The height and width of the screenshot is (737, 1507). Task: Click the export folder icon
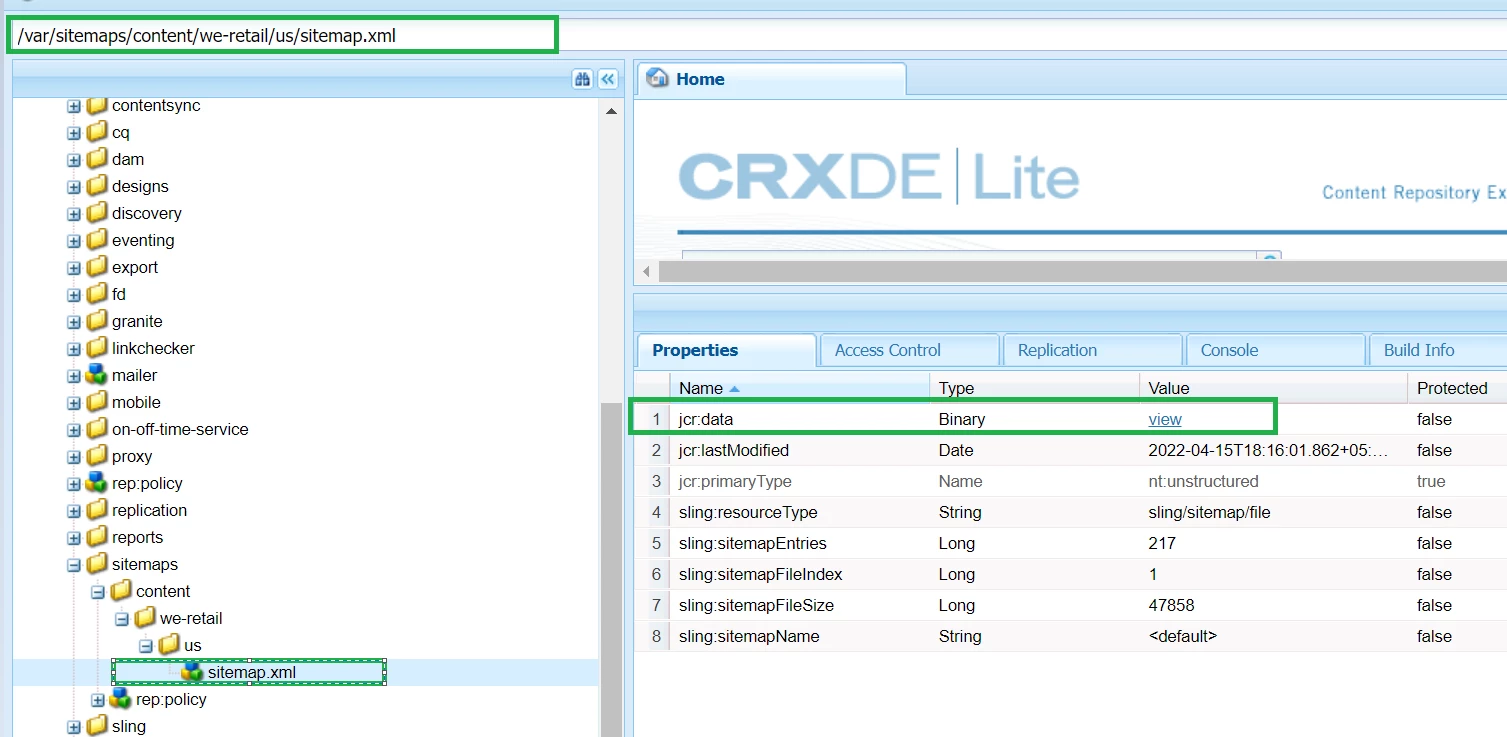click(96, 267)
